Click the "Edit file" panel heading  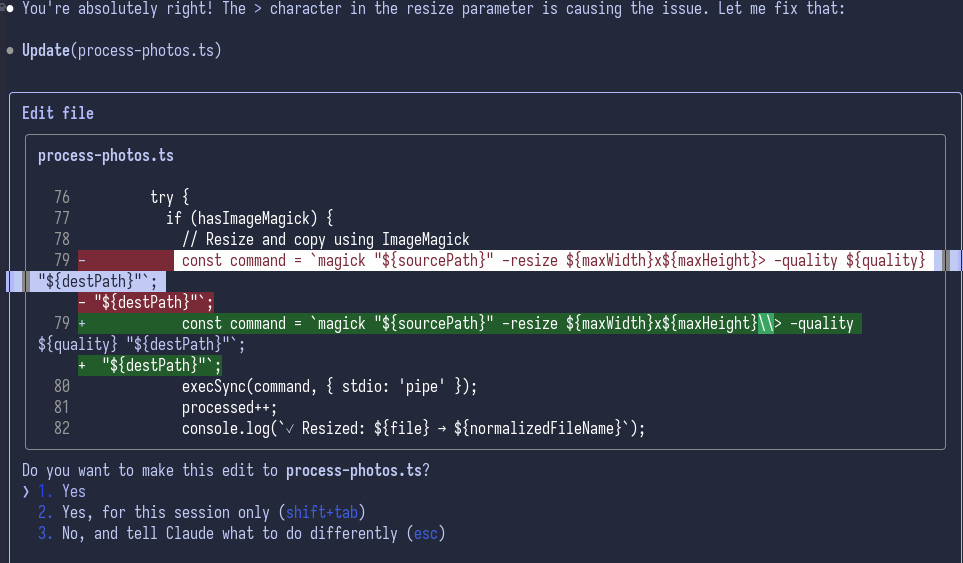(58, 113)
